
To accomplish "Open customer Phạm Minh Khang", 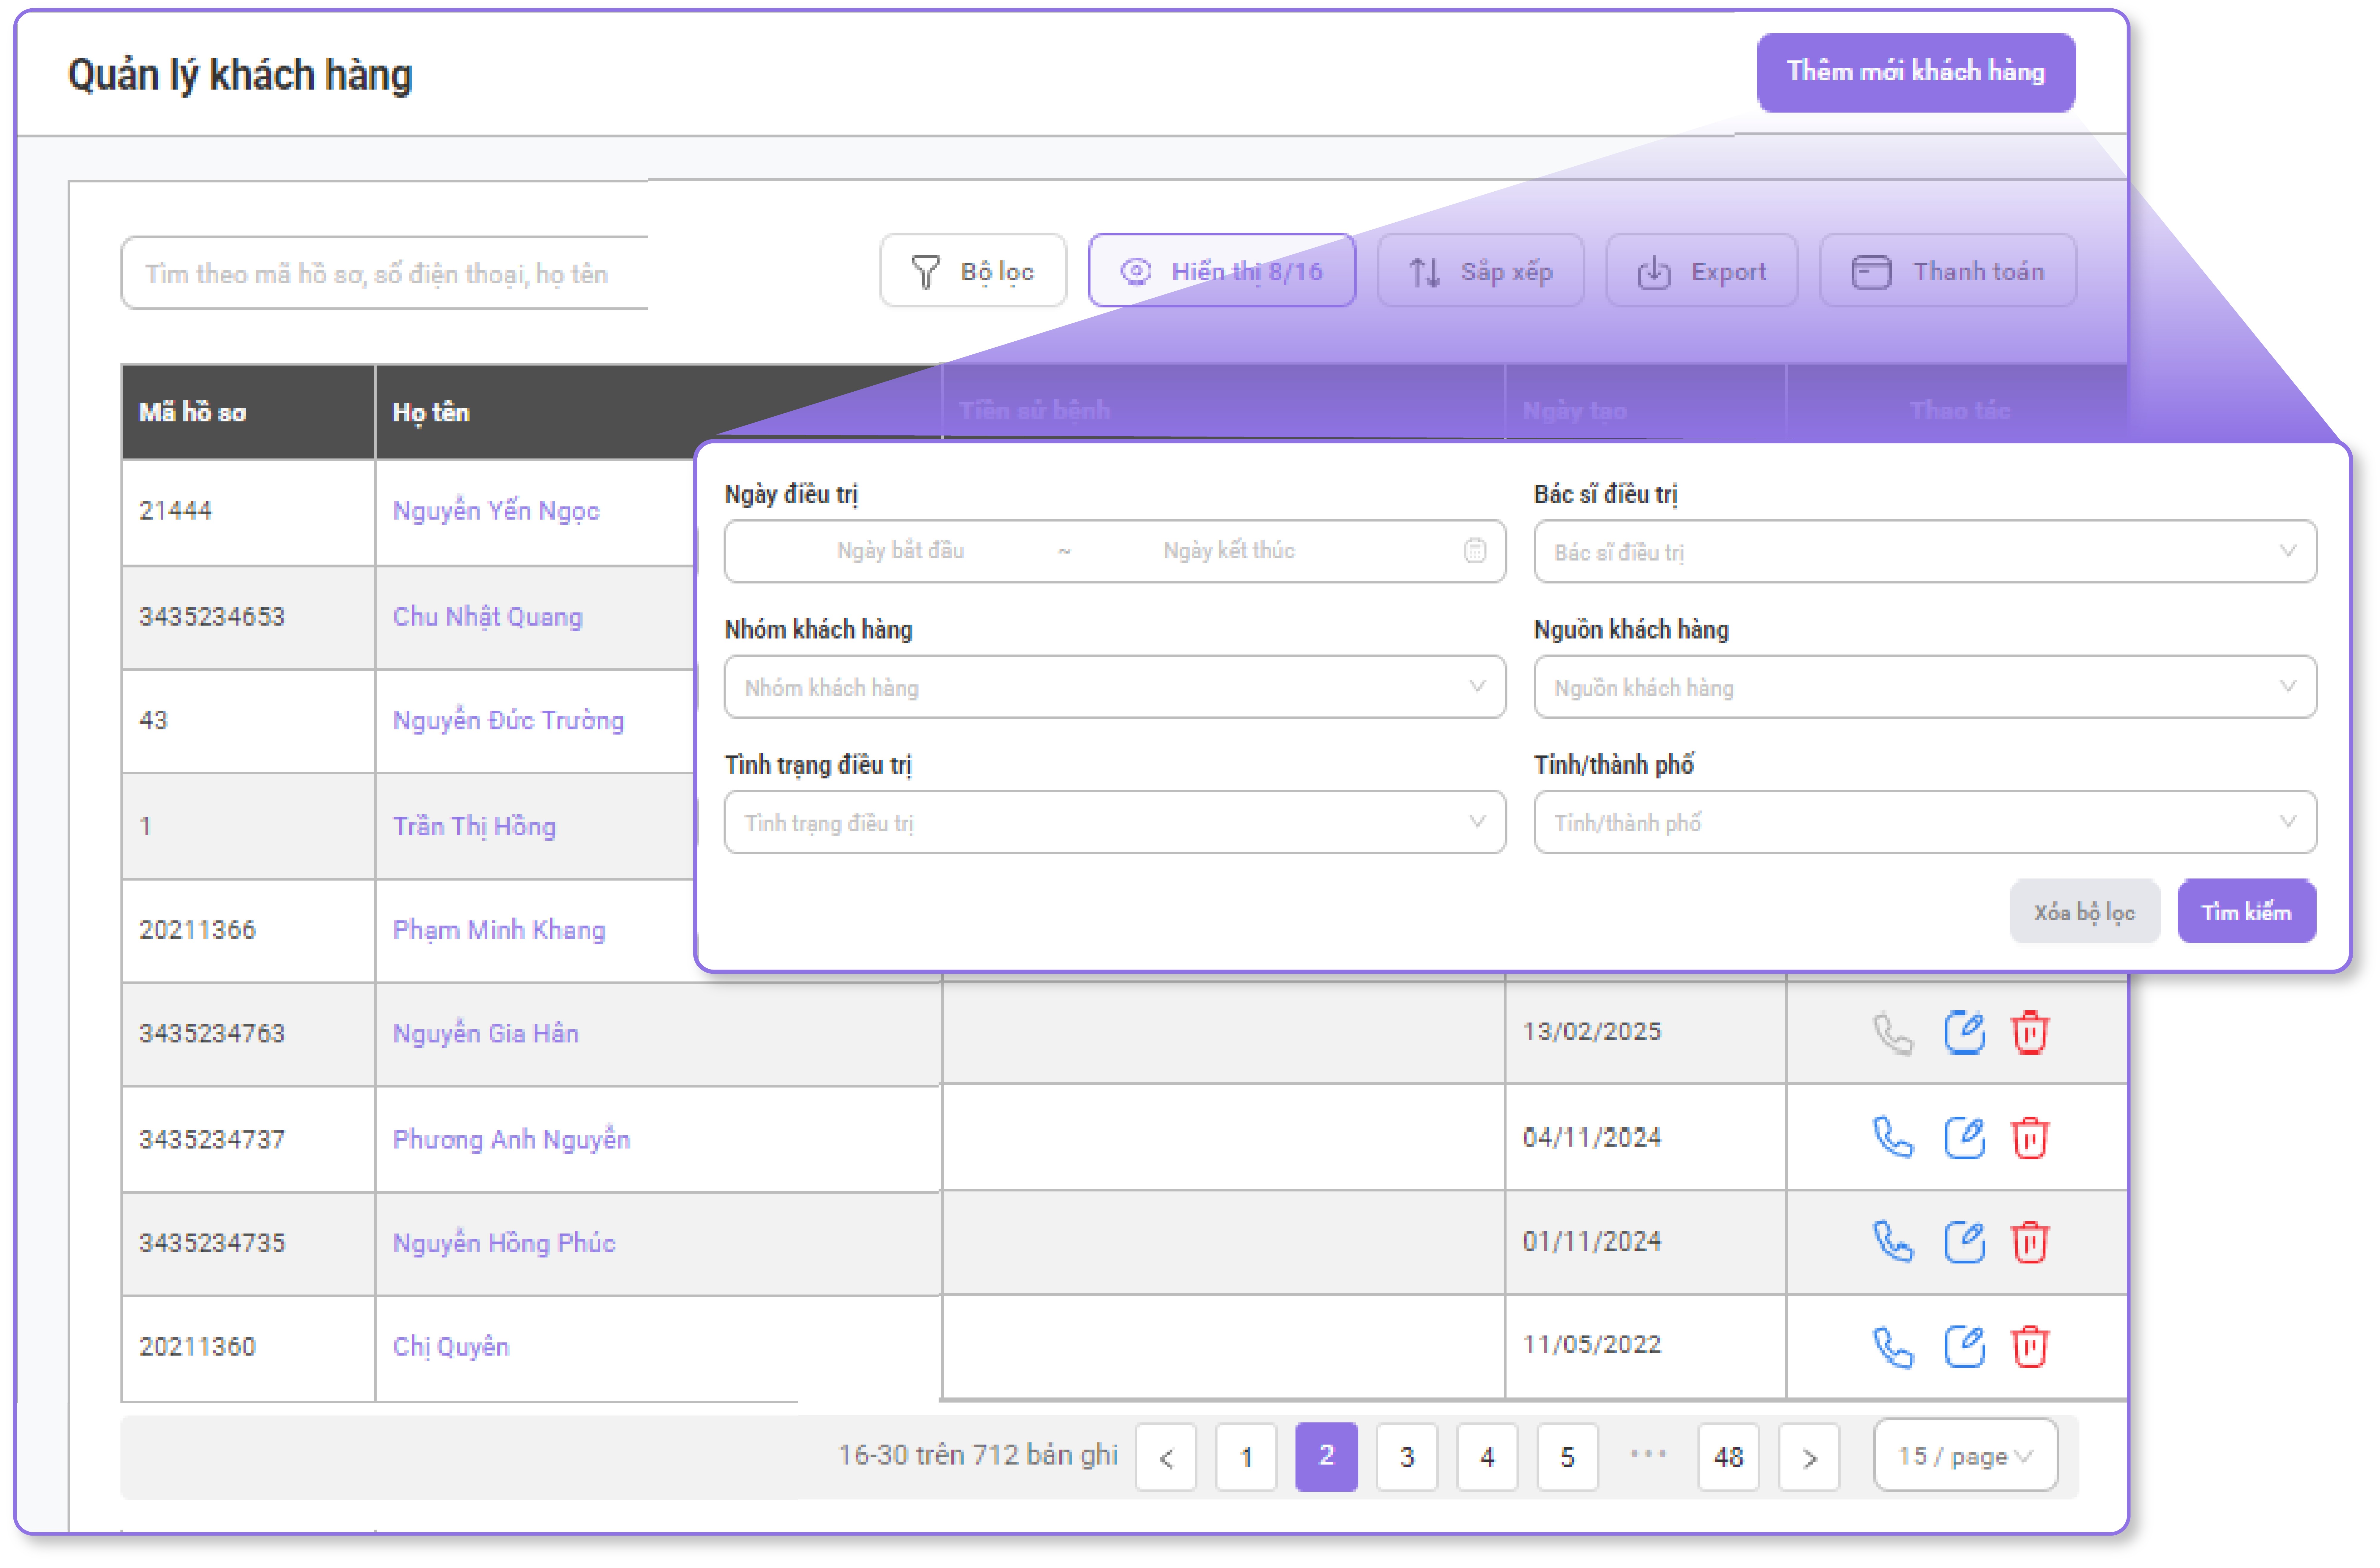I will click(x=499, y=930).
